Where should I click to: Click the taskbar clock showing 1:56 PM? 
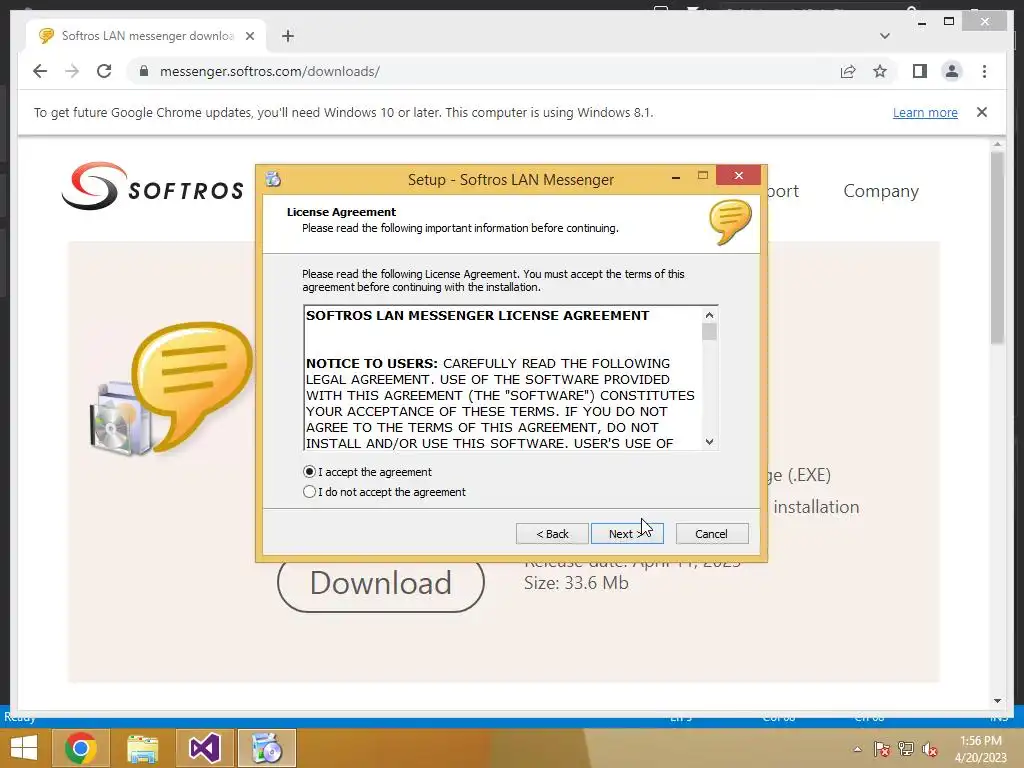(x=980, y=749)
